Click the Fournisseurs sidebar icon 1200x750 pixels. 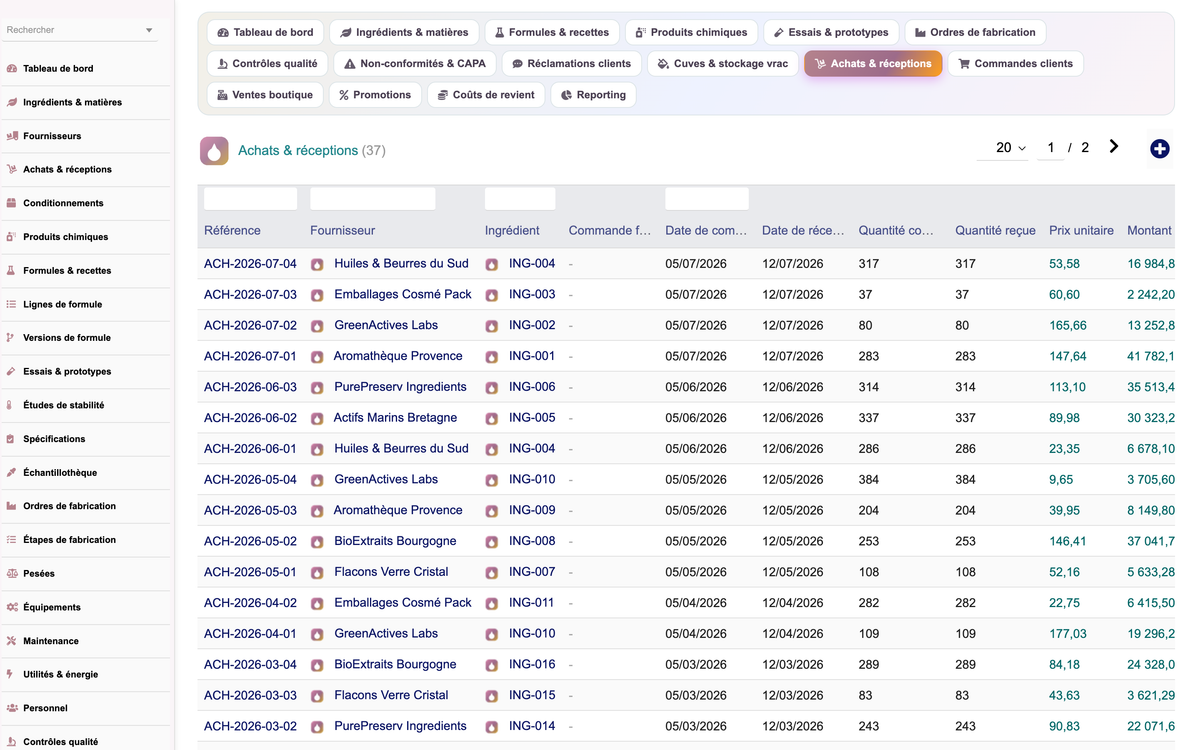pos(12,136)
